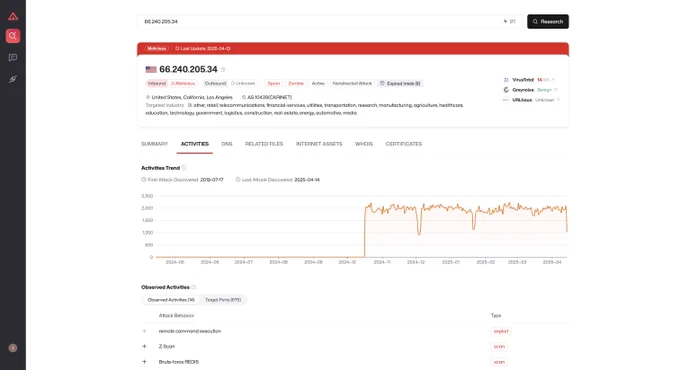Open the CERTIFICATES tab

click(x=403, y=144)
